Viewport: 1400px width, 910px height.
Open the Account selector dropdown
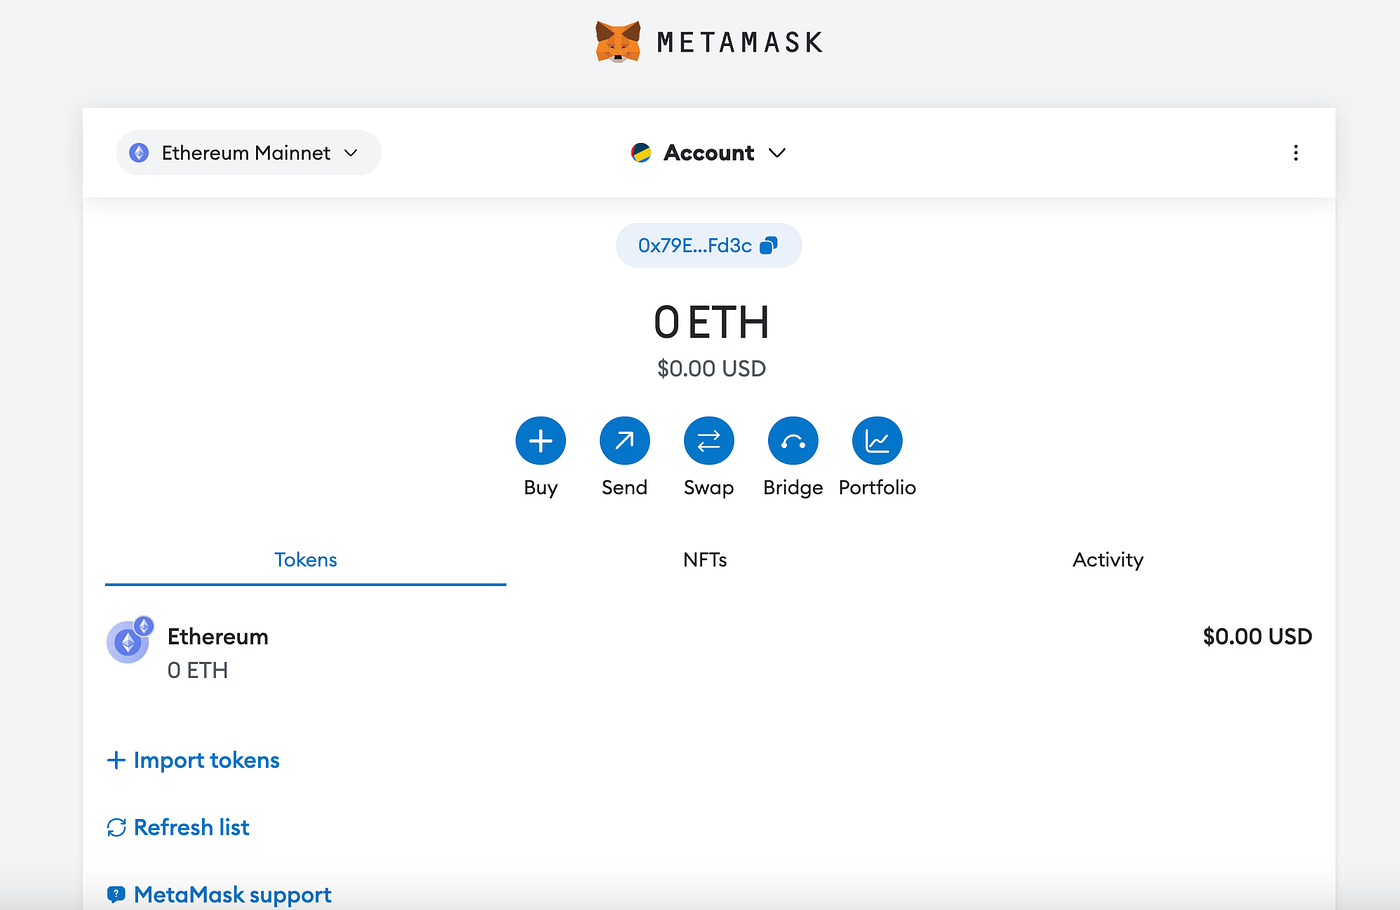tap(709, 153)
